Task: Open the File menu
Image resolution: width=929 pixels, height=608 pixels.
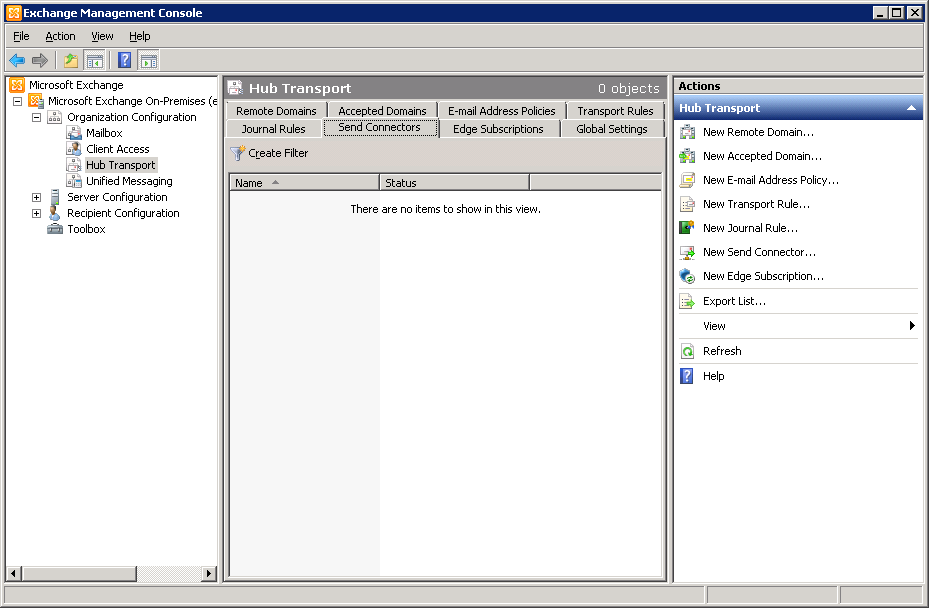Action: pos(21,36)
